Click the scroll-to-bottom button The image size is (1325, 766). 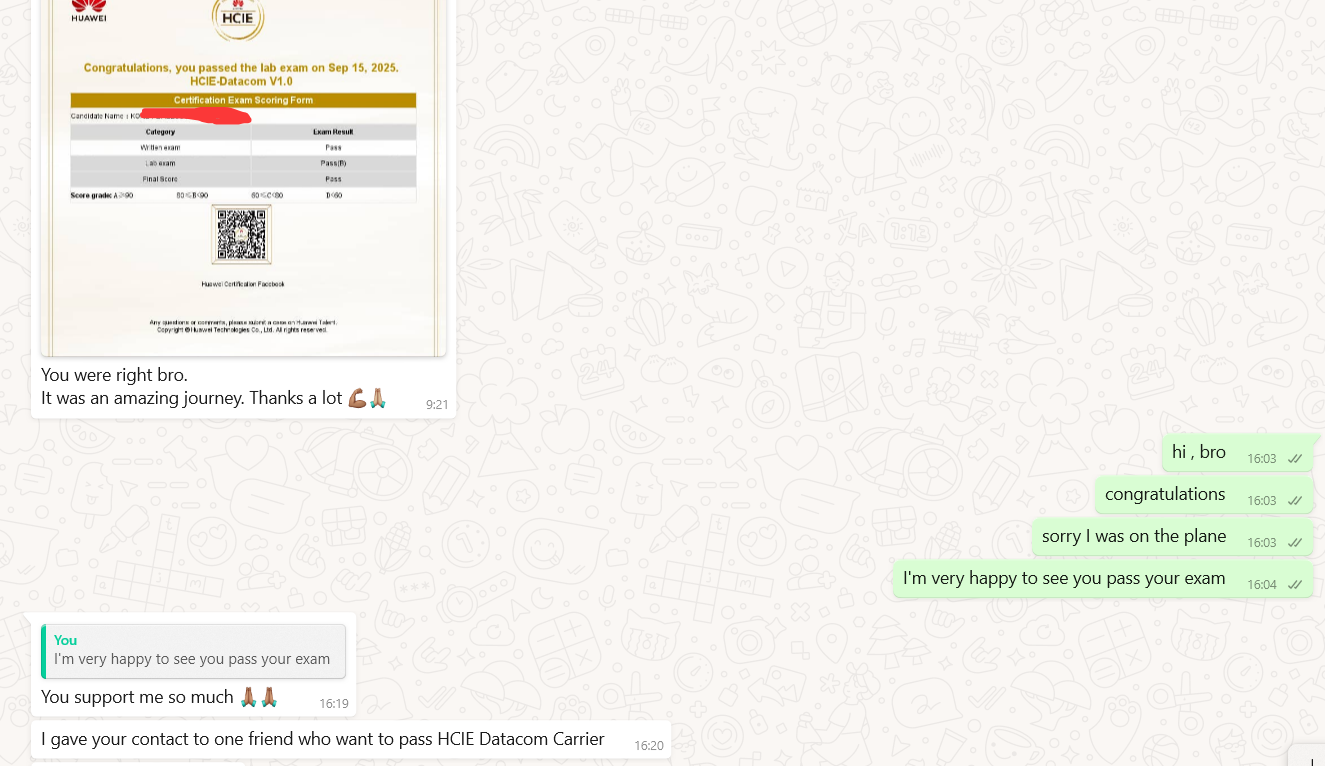click(x=1308, y=756)
